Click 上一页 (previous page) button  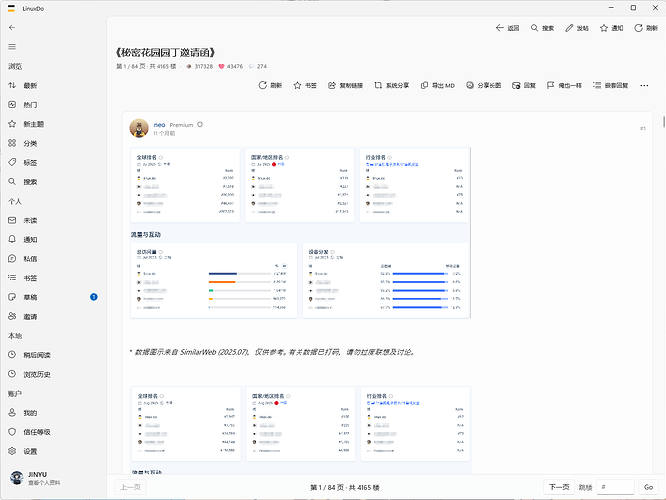[x=130, y=487]
